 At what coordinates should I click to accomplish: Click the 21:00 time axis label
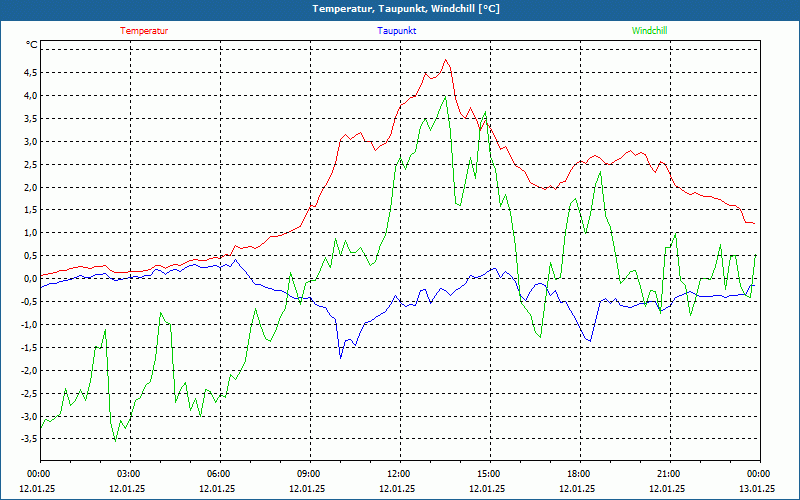(670, 474)
